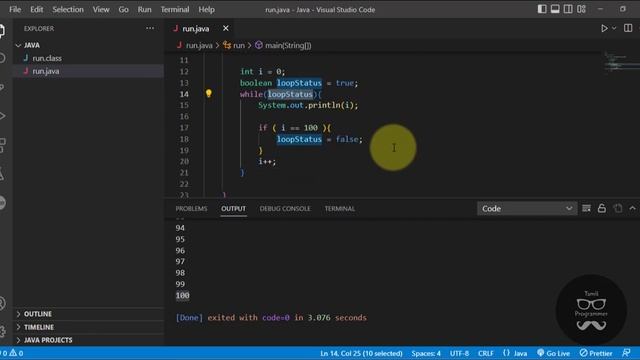Collapse the JAVA folder in Explorer

tap(89, 45)
